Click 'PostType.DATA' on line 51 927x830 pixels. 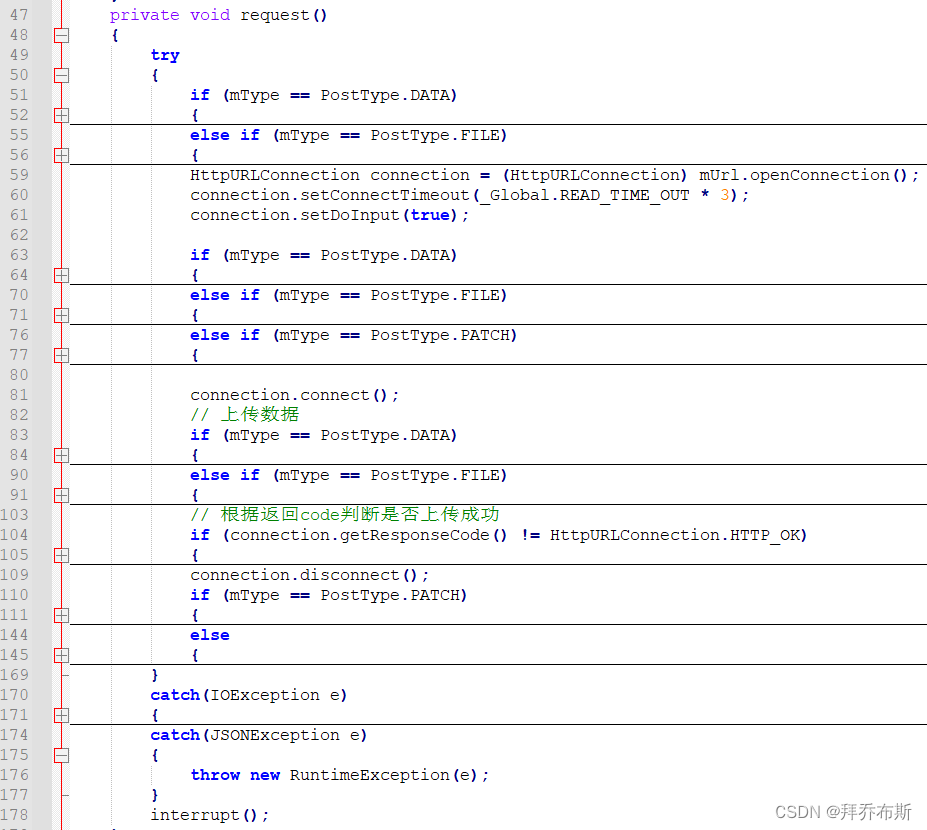tap(385, 95)
